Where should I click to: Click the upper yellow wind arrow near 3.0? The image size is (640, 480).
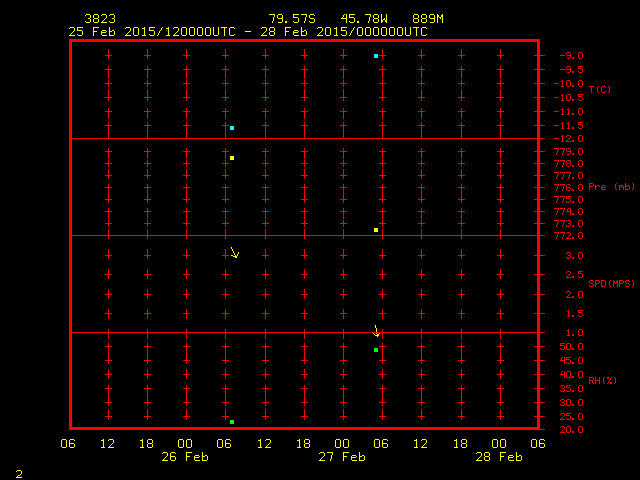(x=234, y=253)
